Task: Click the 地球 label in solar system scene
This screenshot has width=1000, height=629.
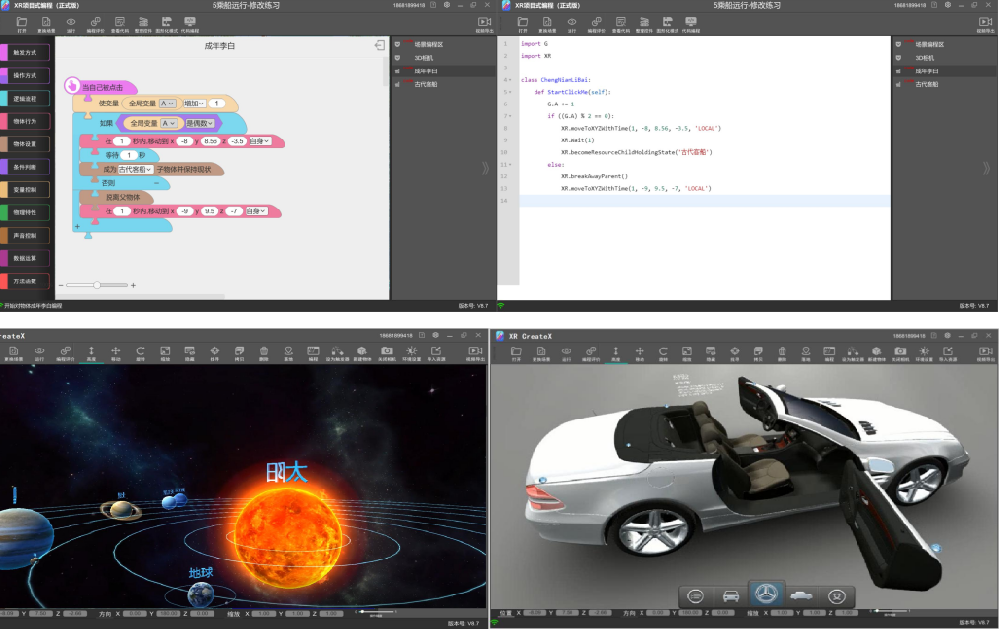Action: coord(201,573)
